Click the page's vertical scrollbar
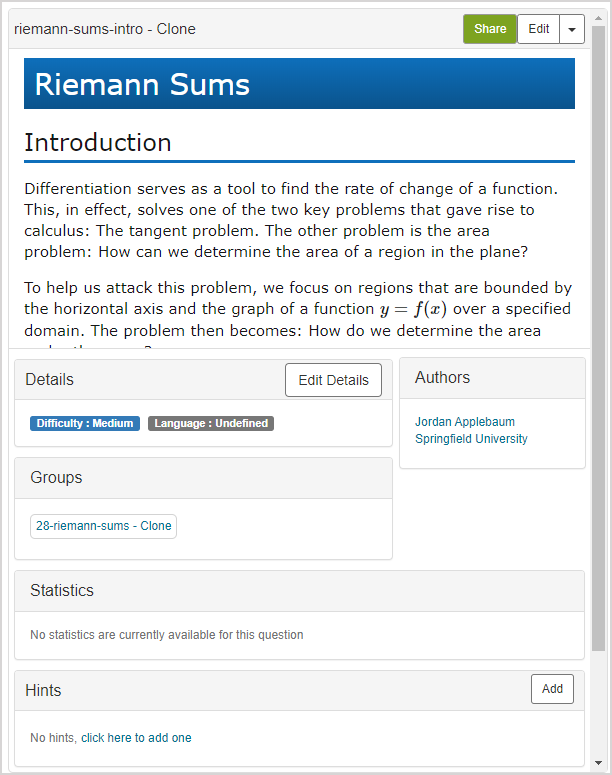 [x=598, y=340]
